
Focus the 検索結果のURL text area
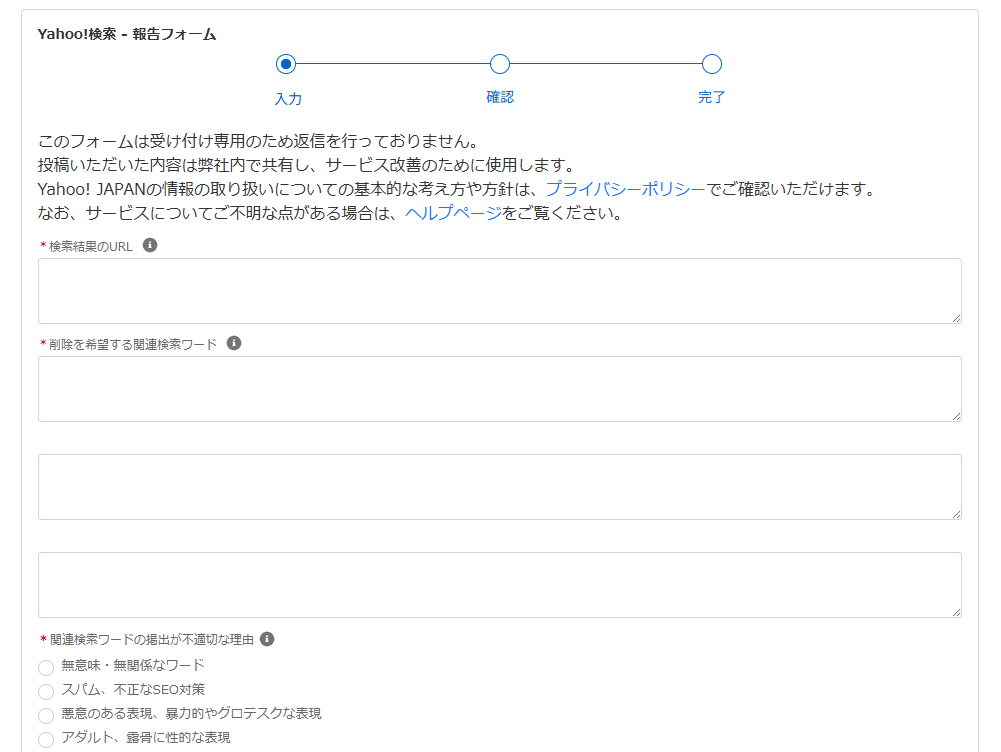click(x=499, y=291)
